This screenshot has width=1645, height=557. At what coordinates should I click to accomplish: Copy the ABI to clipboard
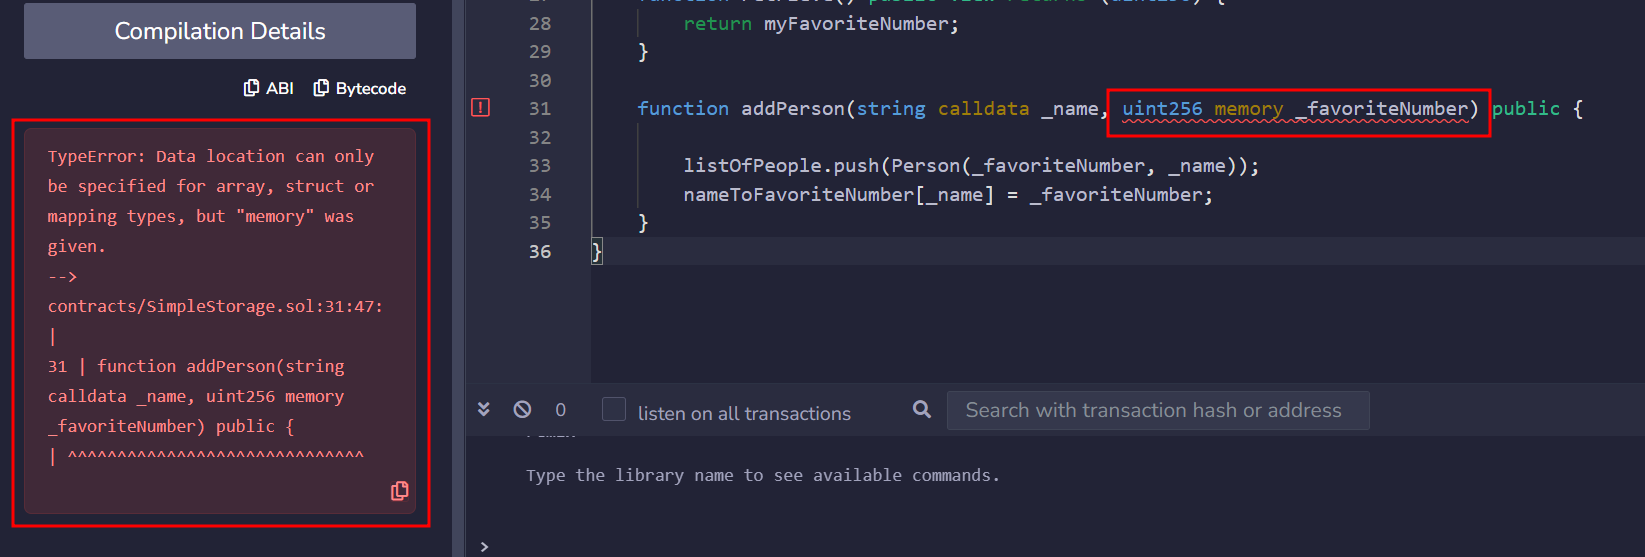click(269, 88)
